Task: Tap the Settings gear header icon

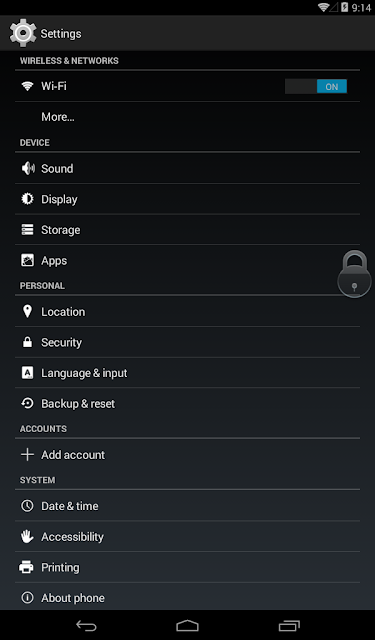Action: click(23, 33)
